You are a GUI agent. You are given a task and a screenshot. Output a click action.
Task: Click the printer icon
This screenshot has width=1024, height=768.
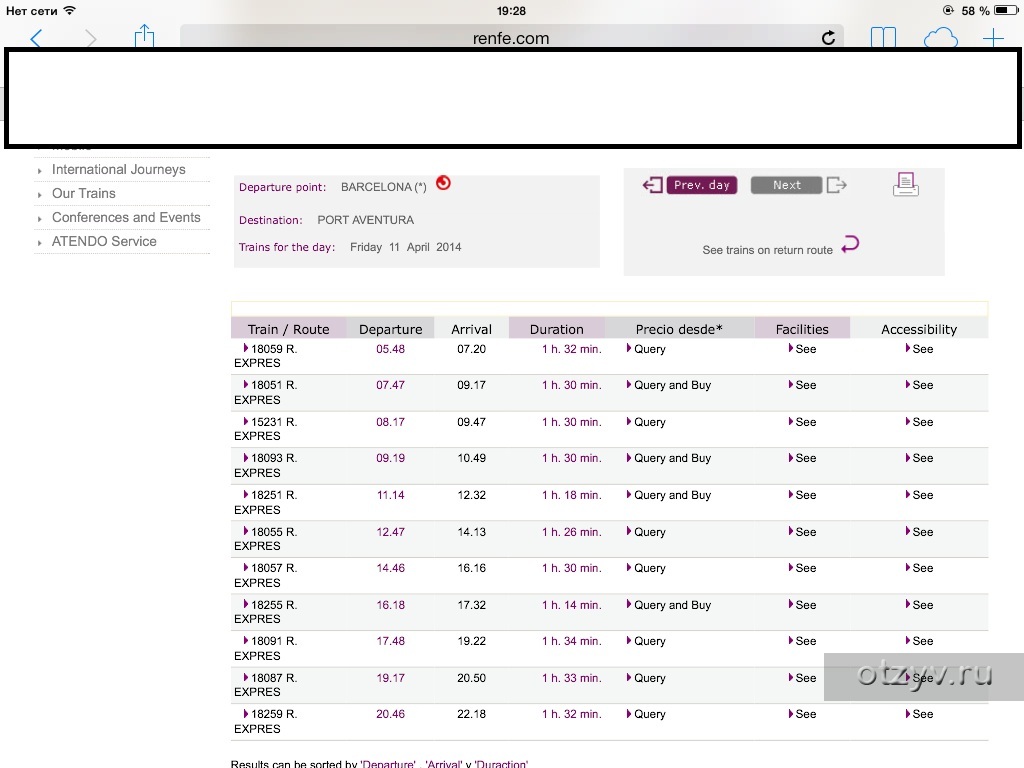click(x=906, y=184)
